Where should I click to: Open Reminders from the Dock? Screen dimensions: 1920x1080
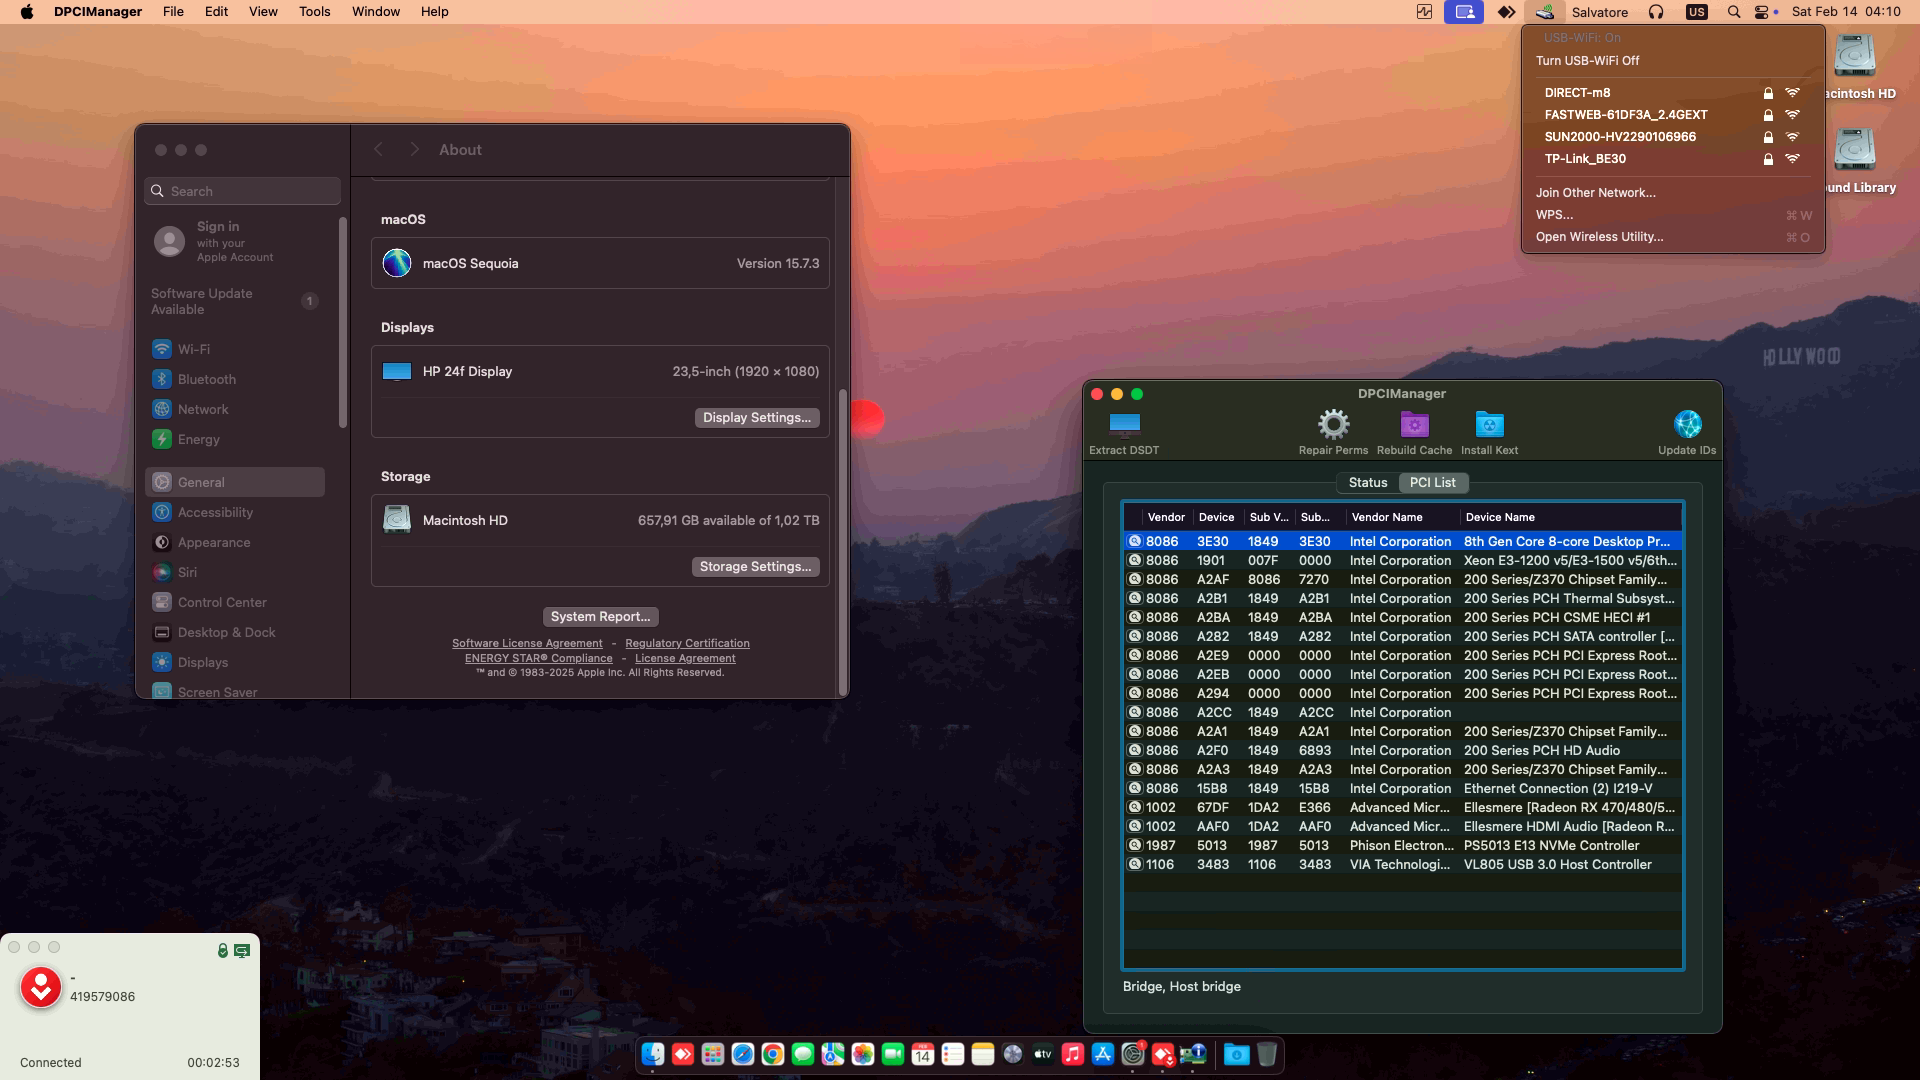pos(953,1054)
